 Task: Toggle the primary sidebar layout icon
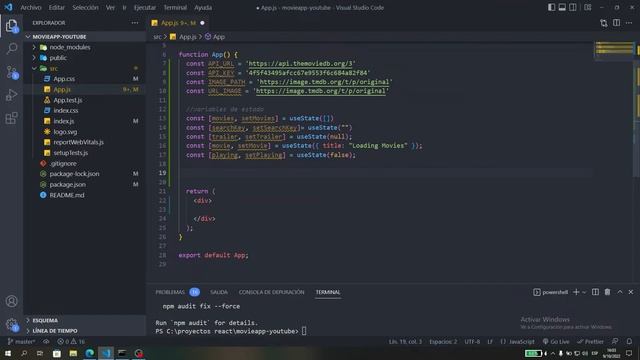[x=551, y=7]
